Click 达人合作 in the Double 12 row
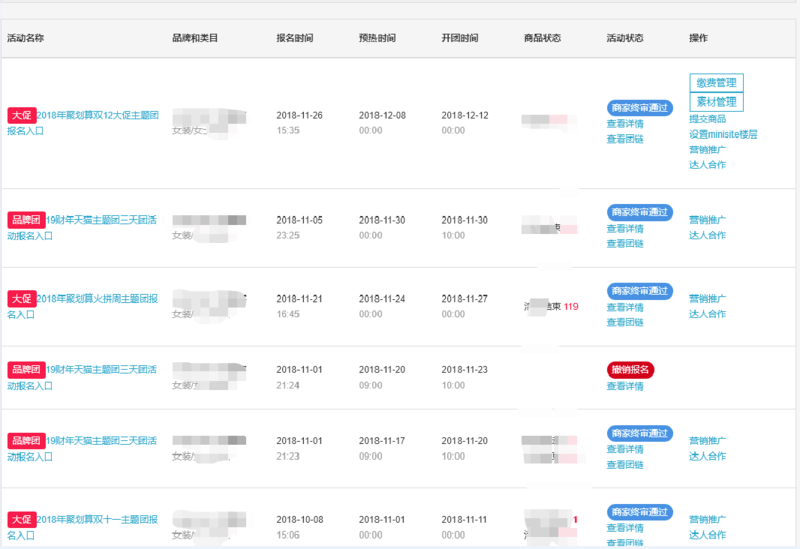This screenshot has width=800, height=549. point(707,164)
